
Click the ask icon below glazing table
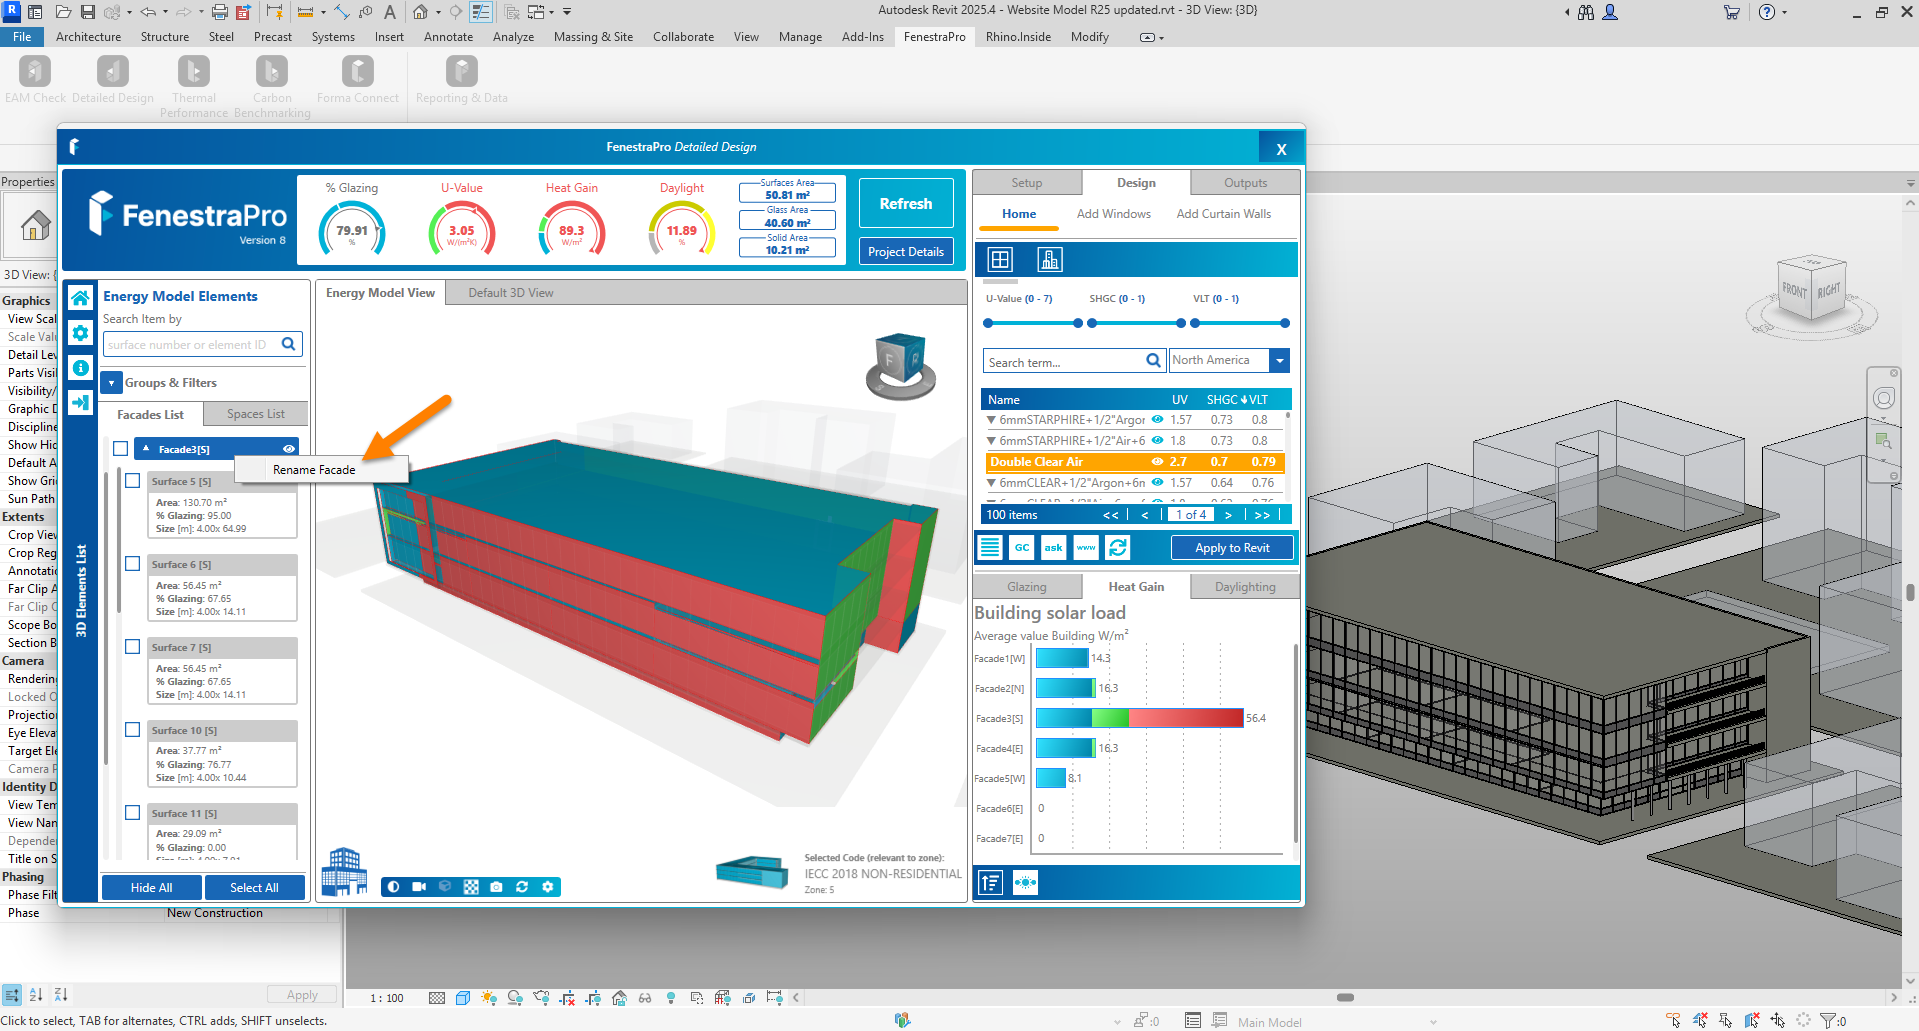1054,547
